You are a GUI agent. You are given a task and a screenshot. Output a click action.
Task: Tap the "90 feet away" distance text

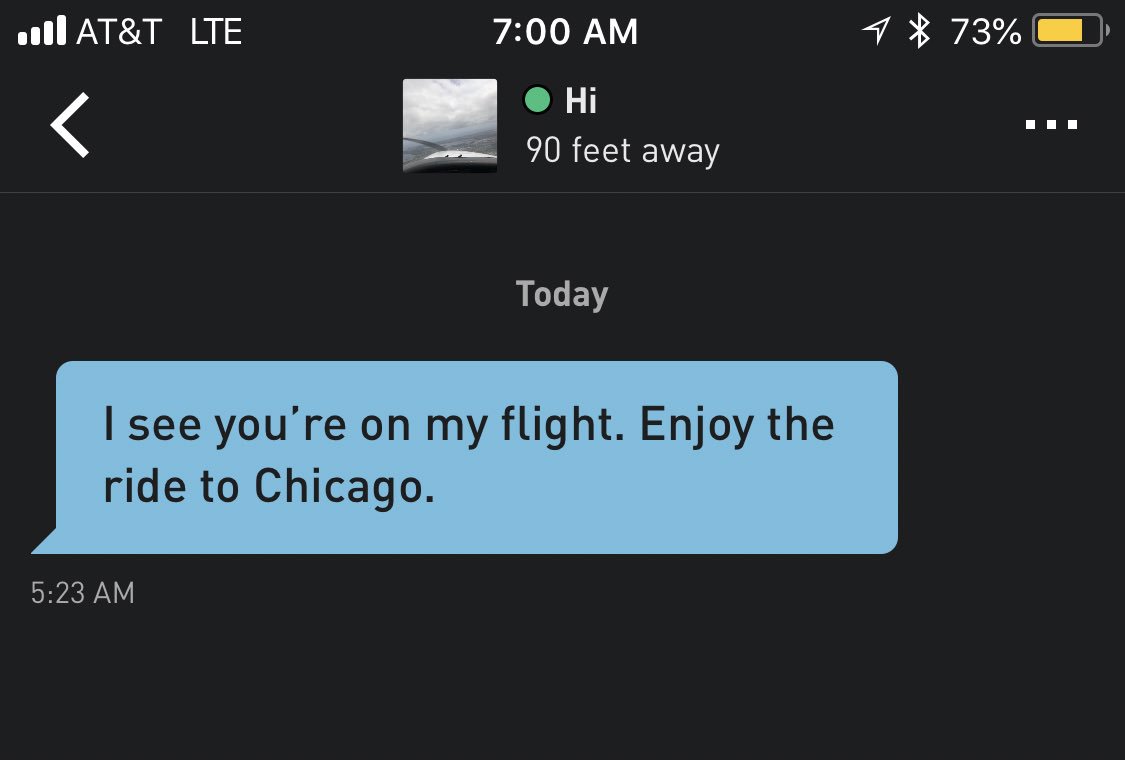click(622, 151)
